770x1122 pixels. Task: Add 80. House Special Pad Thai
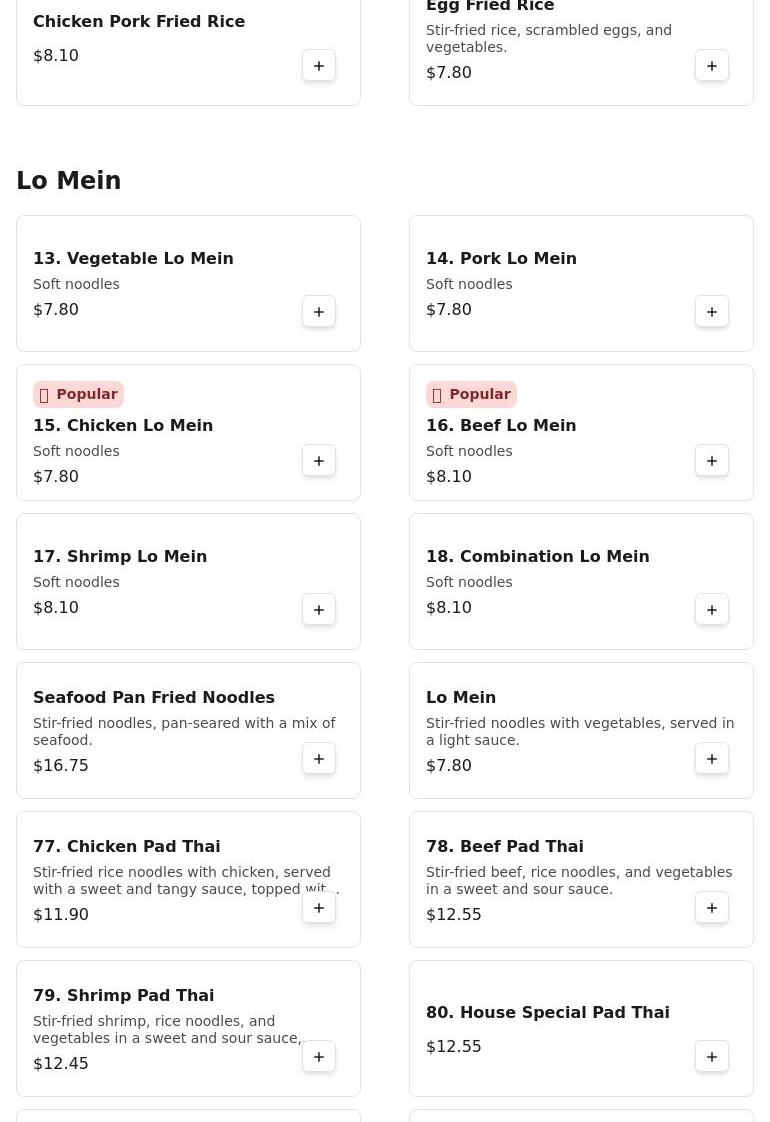coord(712,1057)
